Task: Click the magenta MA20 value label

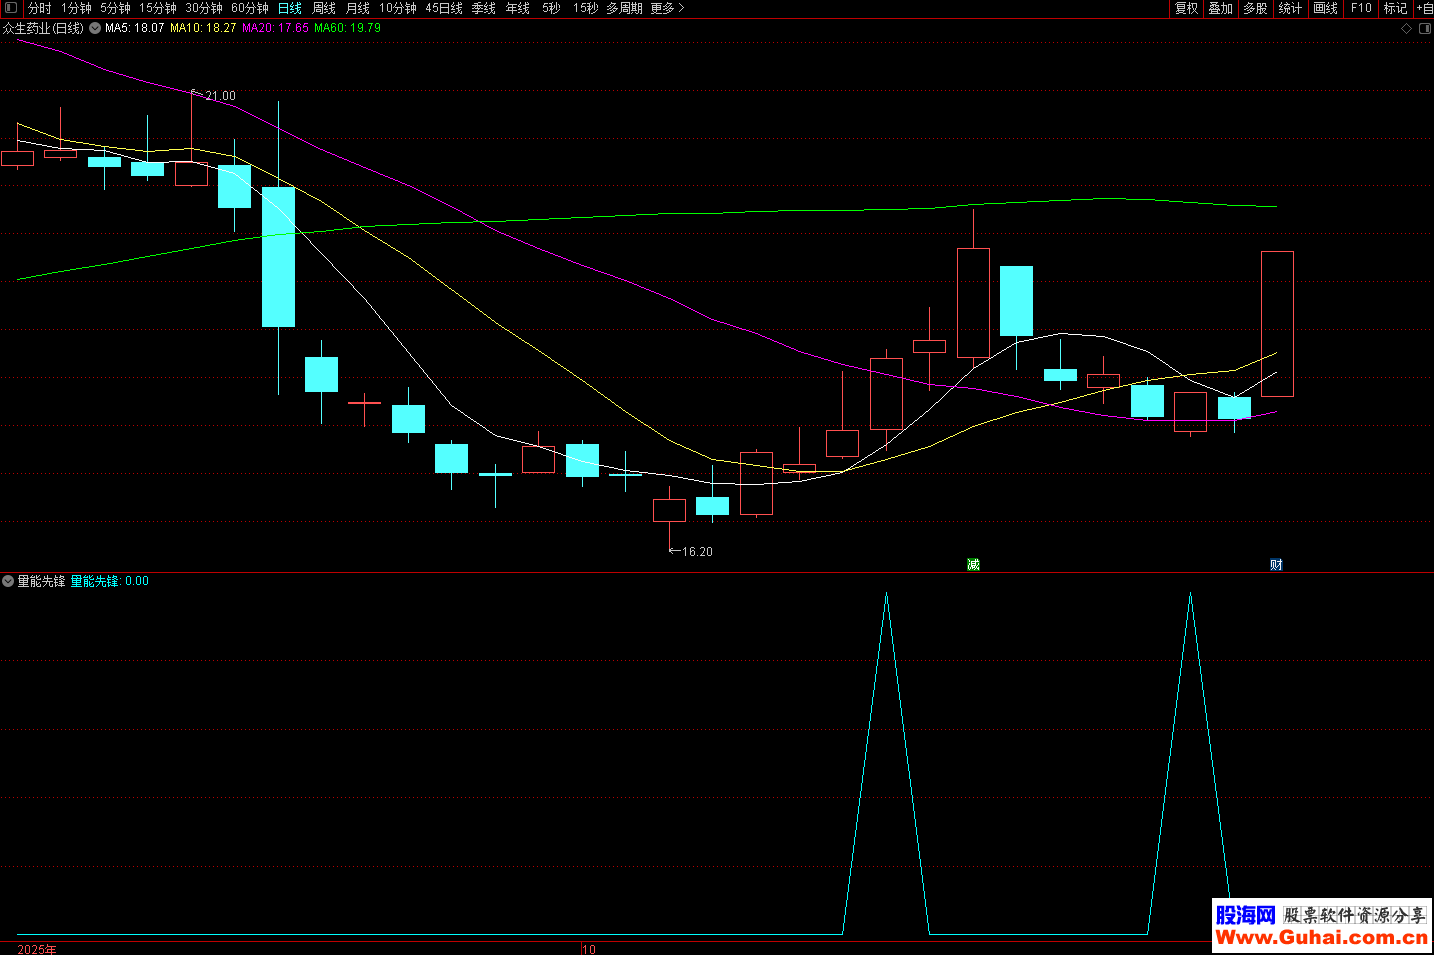Action: click(275, 28)
